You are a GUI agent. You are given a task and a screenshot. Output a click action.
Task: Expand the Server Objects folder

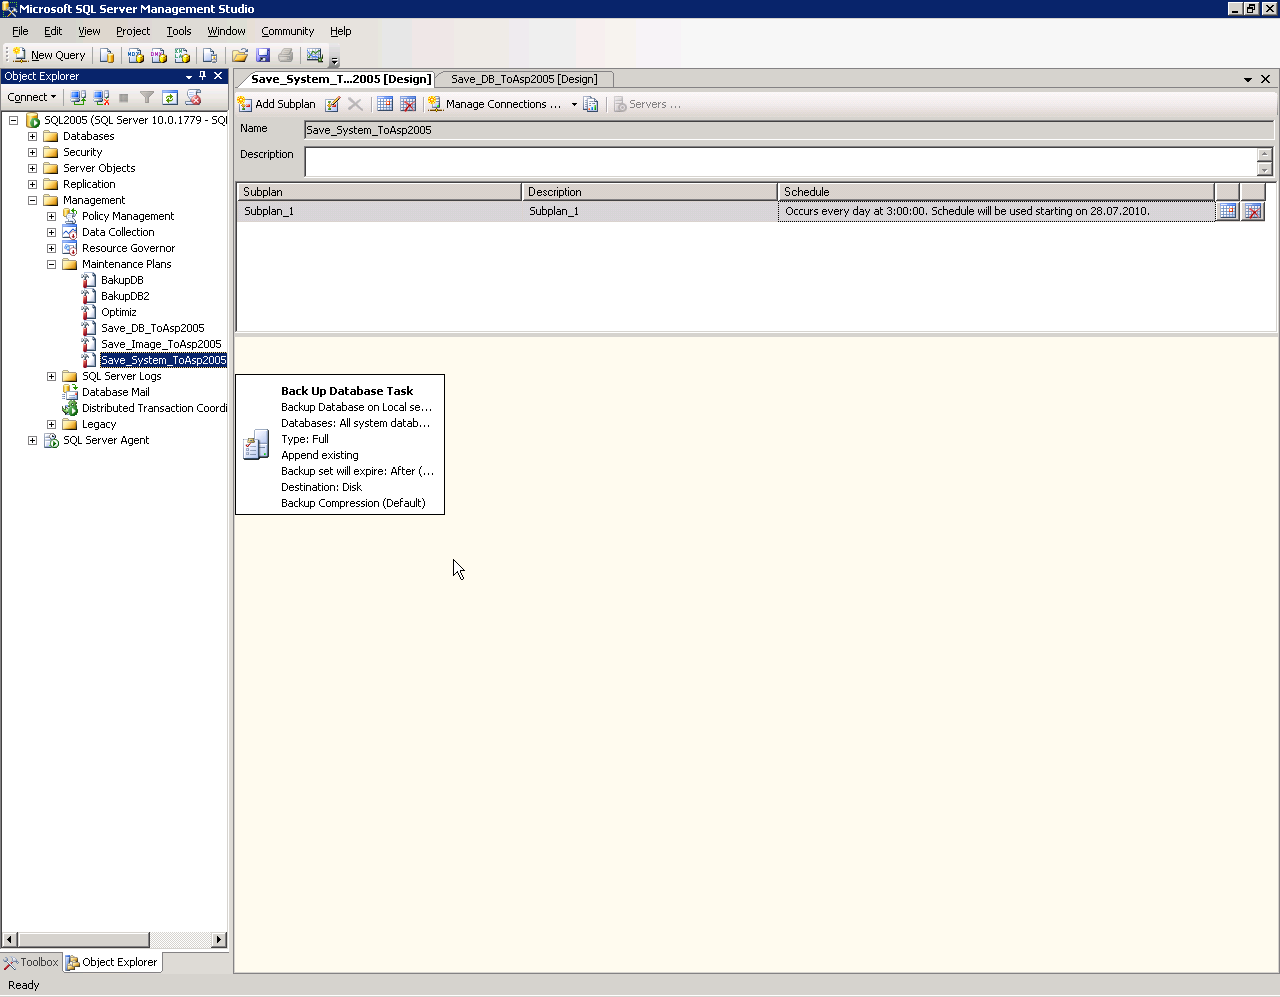click(33, 168)
